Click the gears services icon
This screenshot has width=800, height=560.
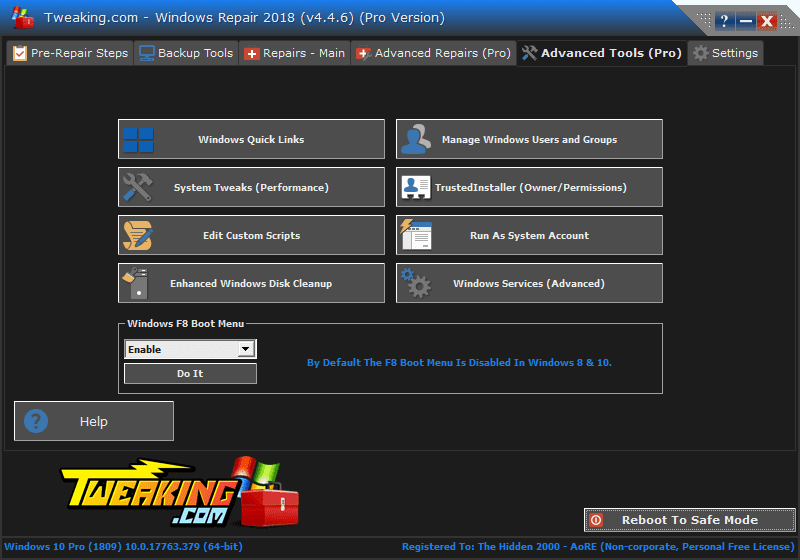click(x=416, y=283)
